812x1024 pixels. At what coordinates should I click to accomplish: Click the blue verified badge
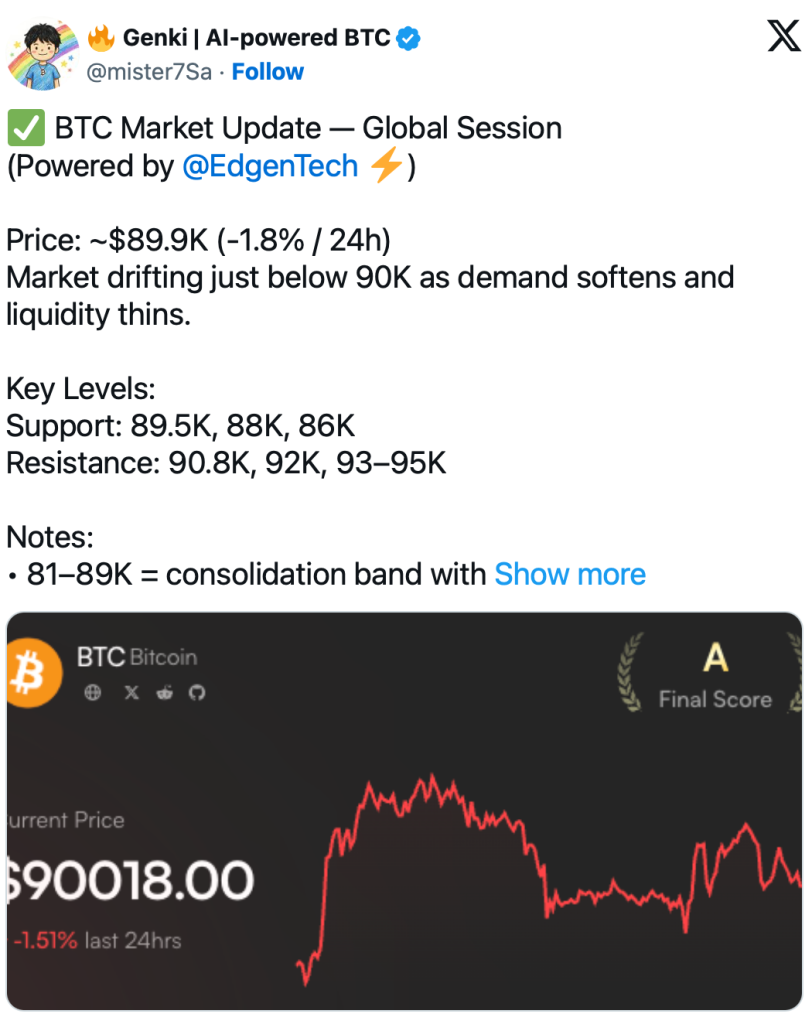pyautogui.click(x=409, y=39)
